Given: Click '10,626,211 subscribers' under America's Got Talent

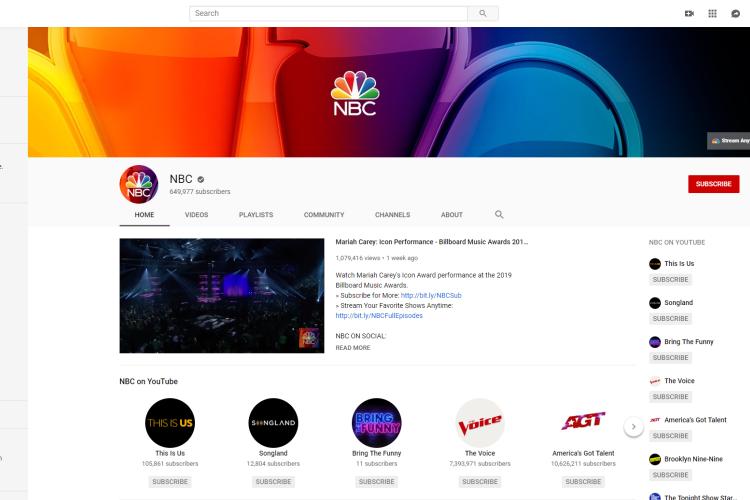Looking at the screenshot, I should pos(583,464).
